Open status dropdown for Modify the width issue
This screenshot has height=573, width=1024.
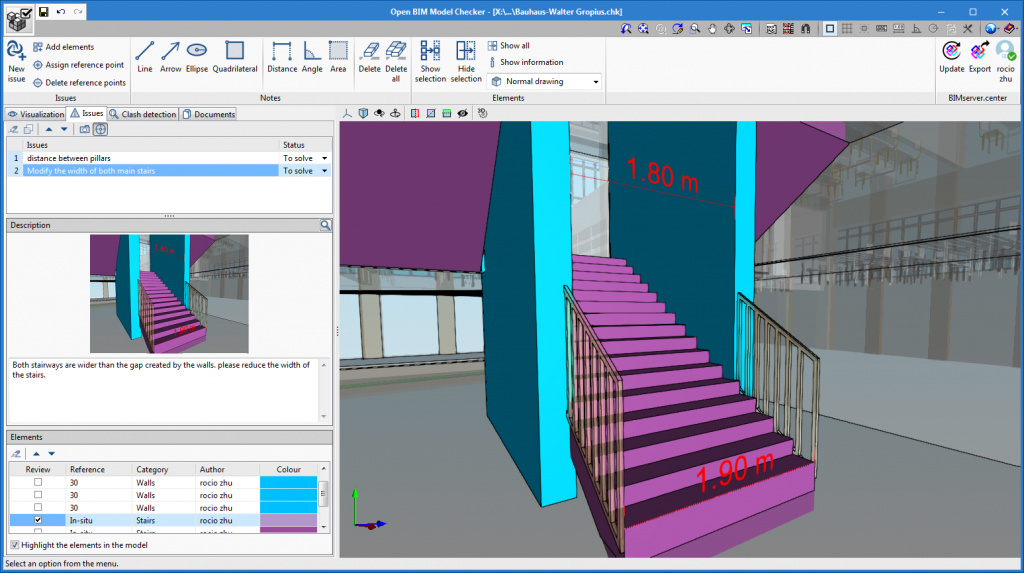click(x=325, y=171)
